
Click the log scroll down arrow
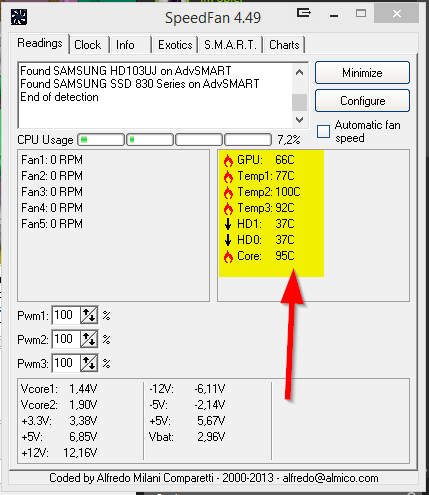pyautogui.click(x=299, y=120)
